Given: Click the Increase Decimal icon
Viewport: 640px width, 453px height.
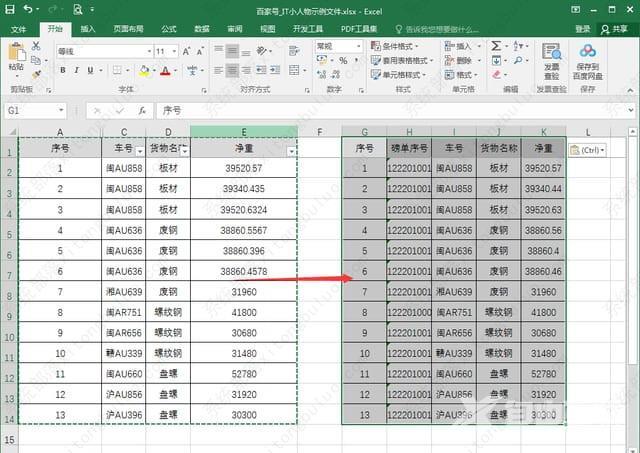Looking at the screenshot, I should tap(321, 74).
